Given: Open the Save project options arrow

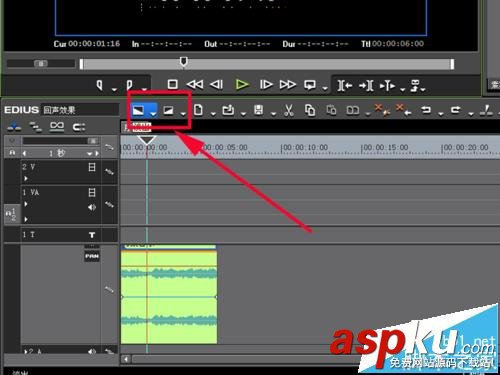Looking at the screenshot, I should [273, 114].
